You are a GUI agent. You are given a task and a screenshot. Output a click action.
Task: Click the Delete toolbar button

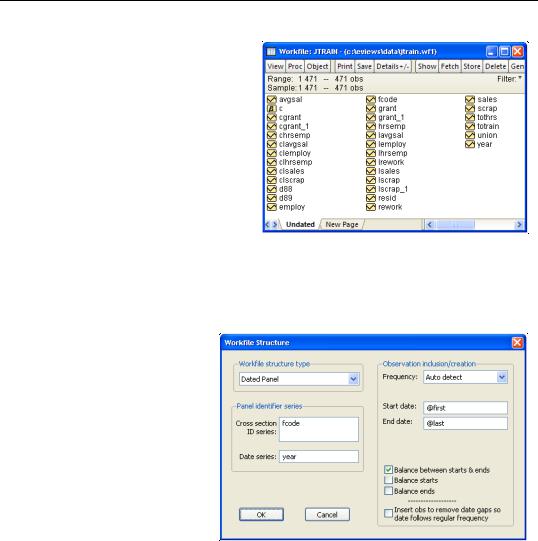496,66
